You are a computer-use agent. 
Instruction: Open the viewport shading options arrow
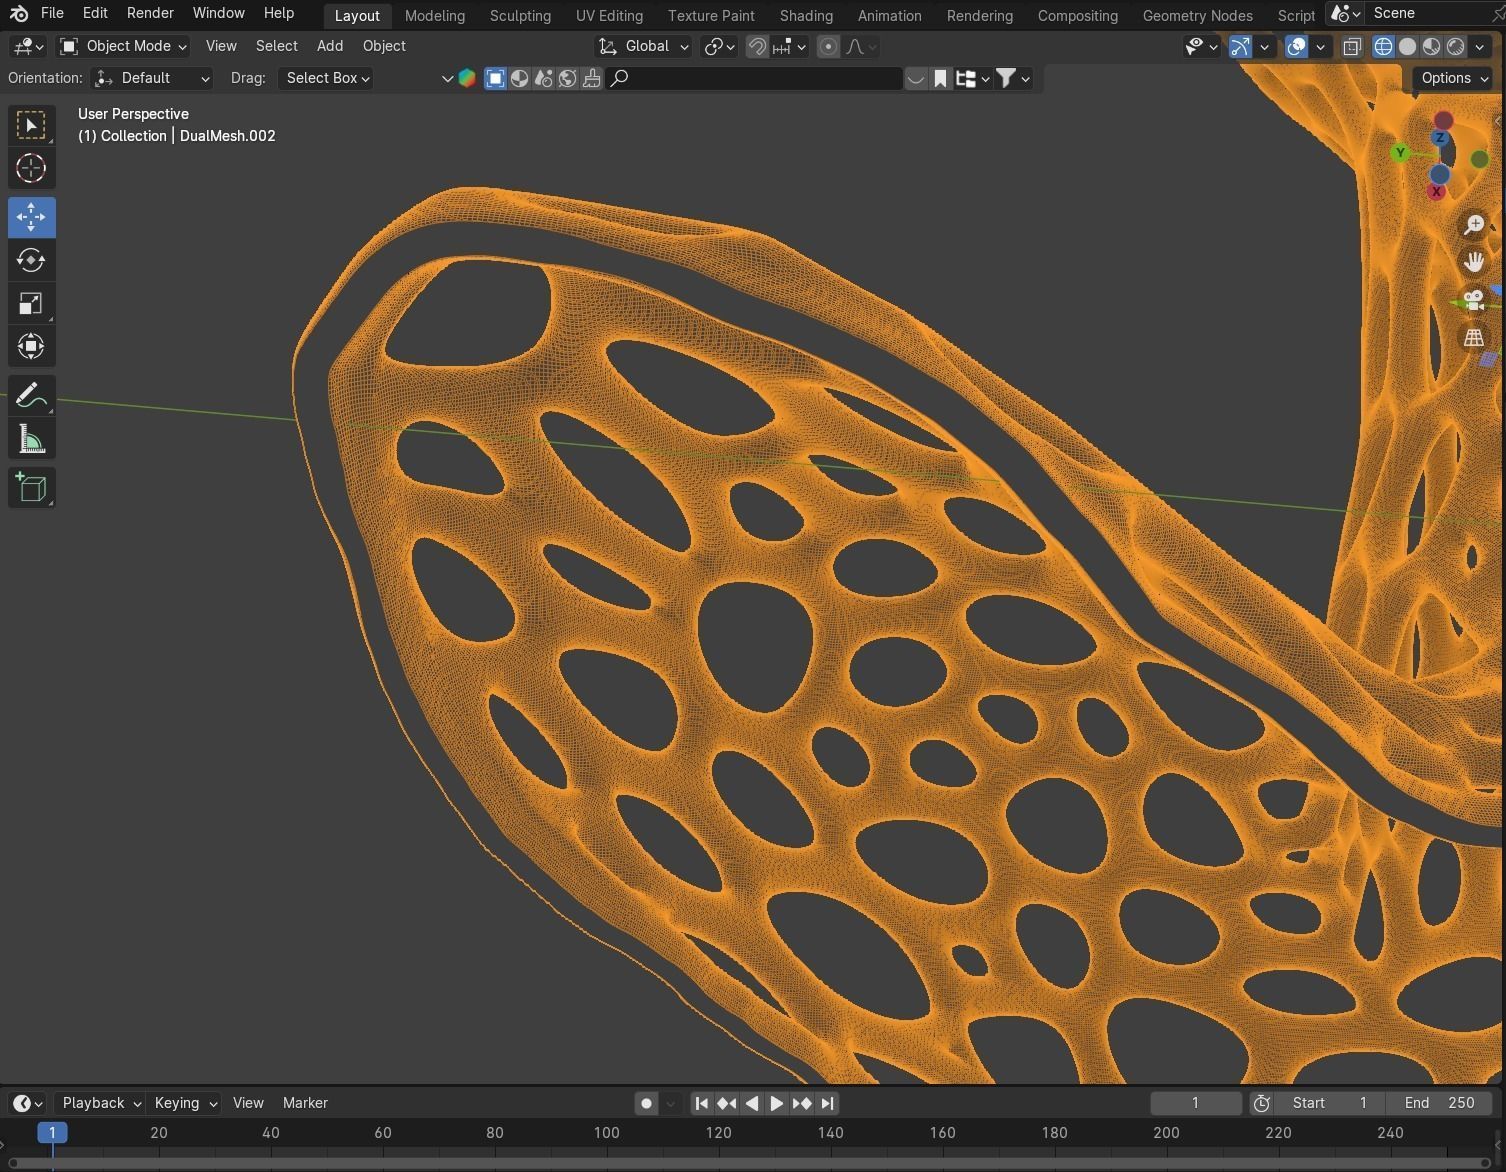[1480, 46]
